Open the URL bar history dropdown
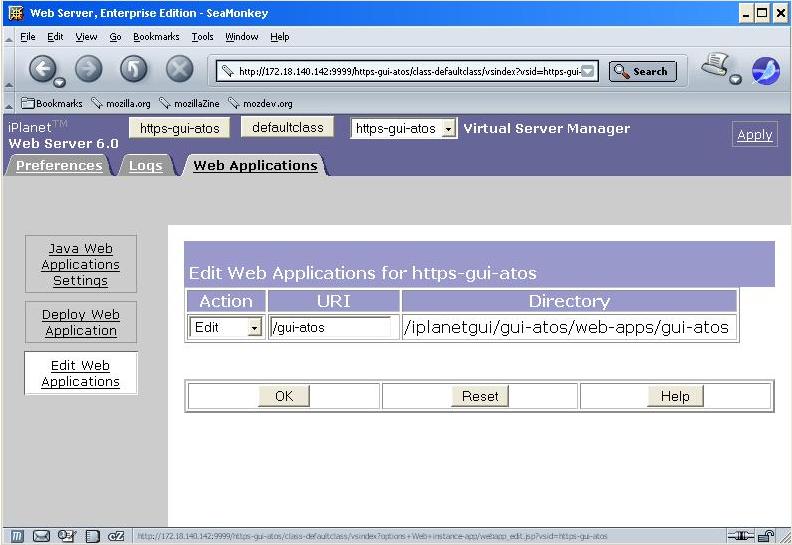Screen dimensions: 792x545 click(587, 71)
